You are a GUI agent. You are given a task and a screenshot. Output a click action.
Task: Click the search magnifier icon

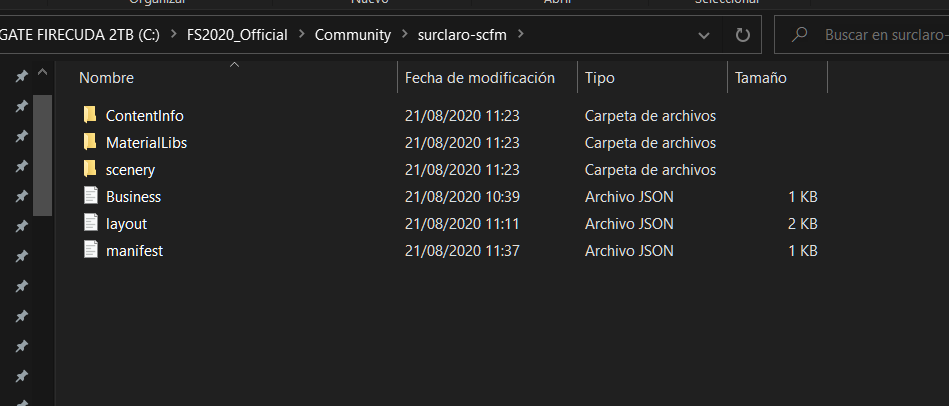pyautogui.click(x=800, y=35)
